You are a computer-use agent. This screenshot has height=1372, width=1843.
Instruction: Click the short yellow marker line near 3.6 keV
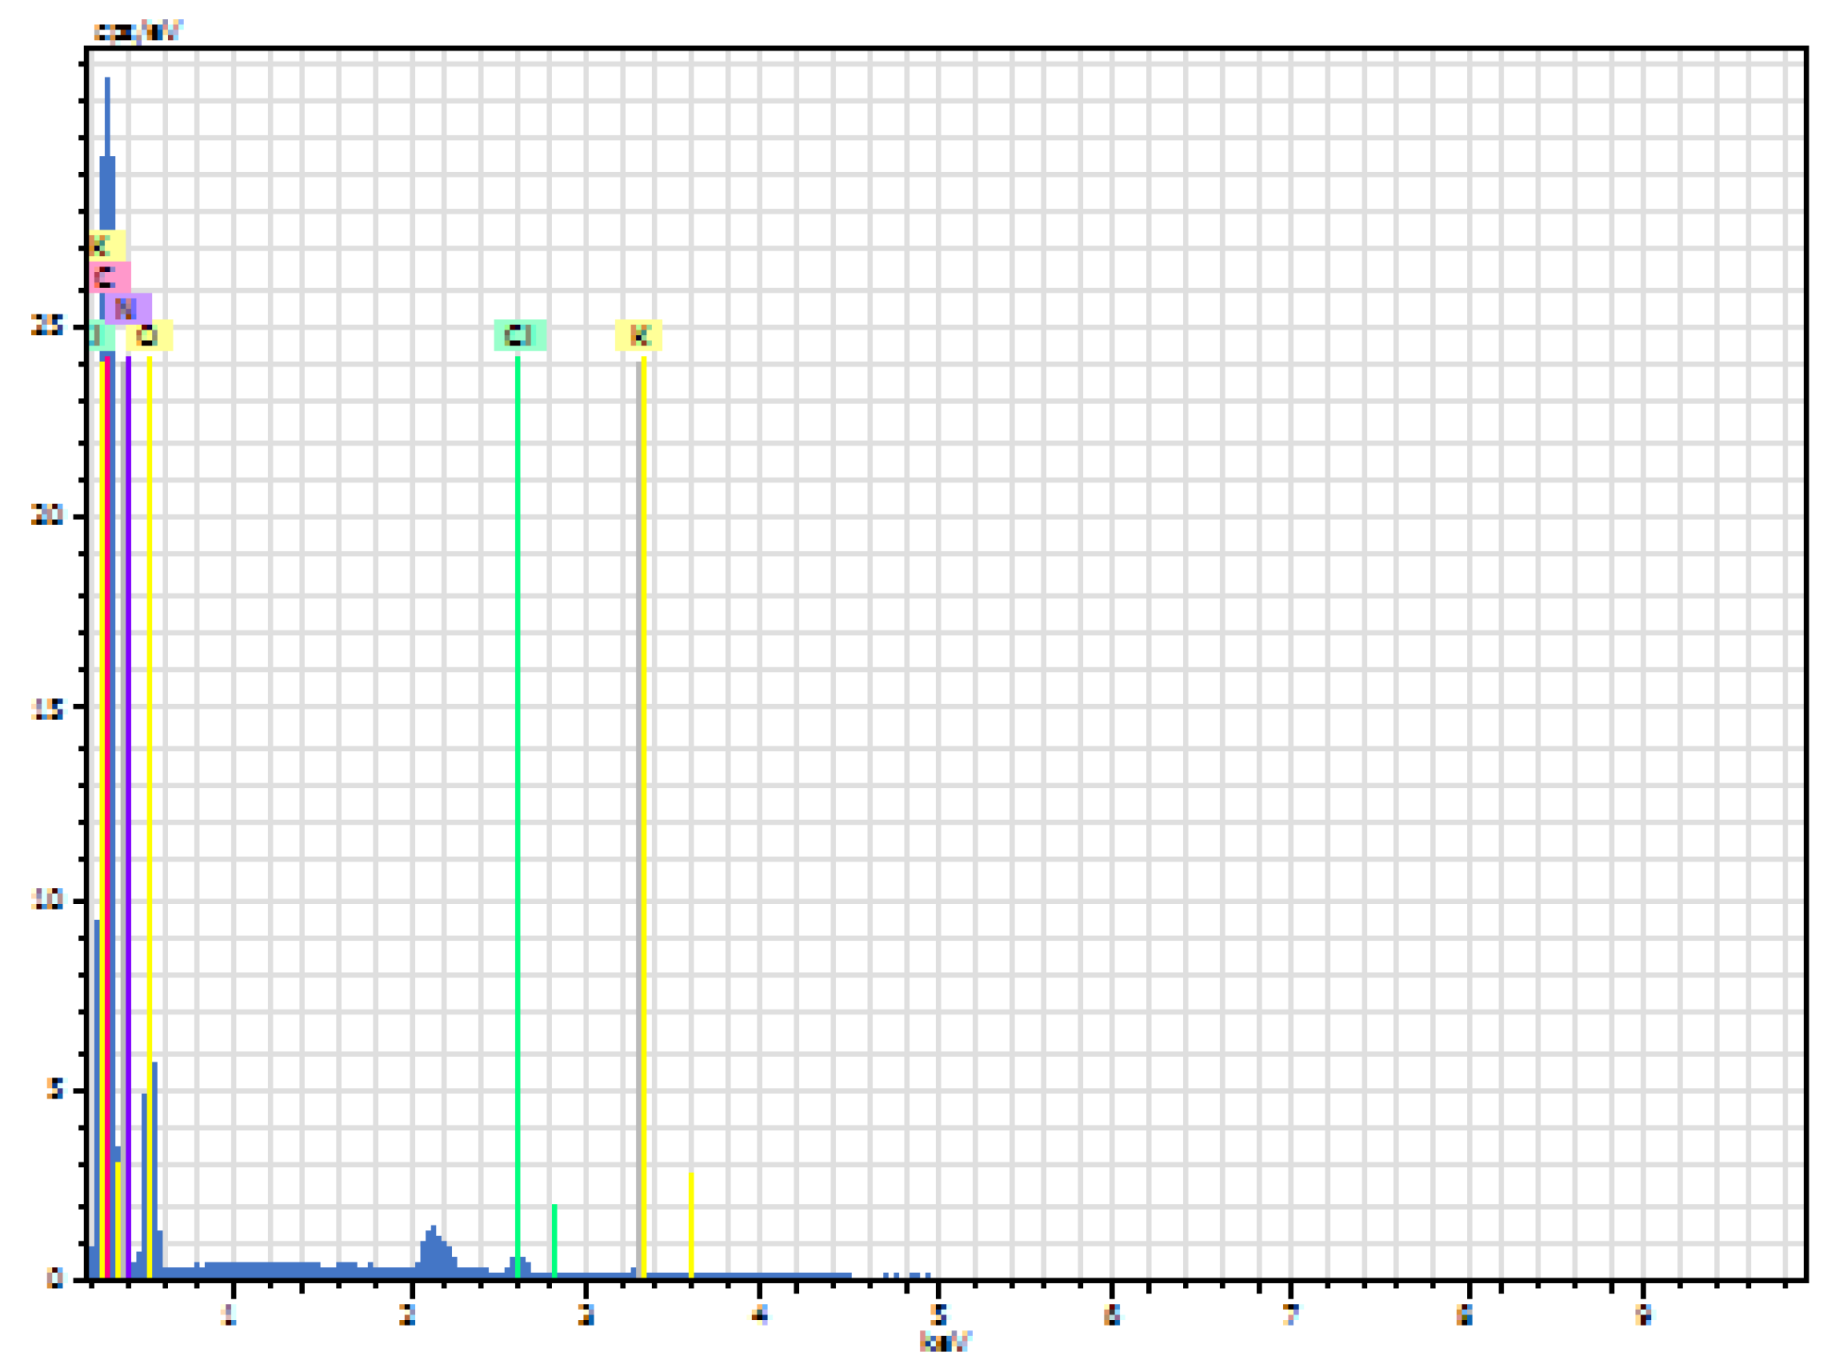(x=691, y=1225)
